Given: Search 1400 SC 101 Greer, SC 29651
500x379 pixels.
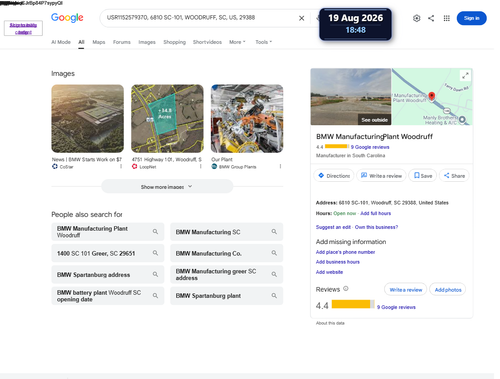Looking at the screenshot, I should coord(108,253).
